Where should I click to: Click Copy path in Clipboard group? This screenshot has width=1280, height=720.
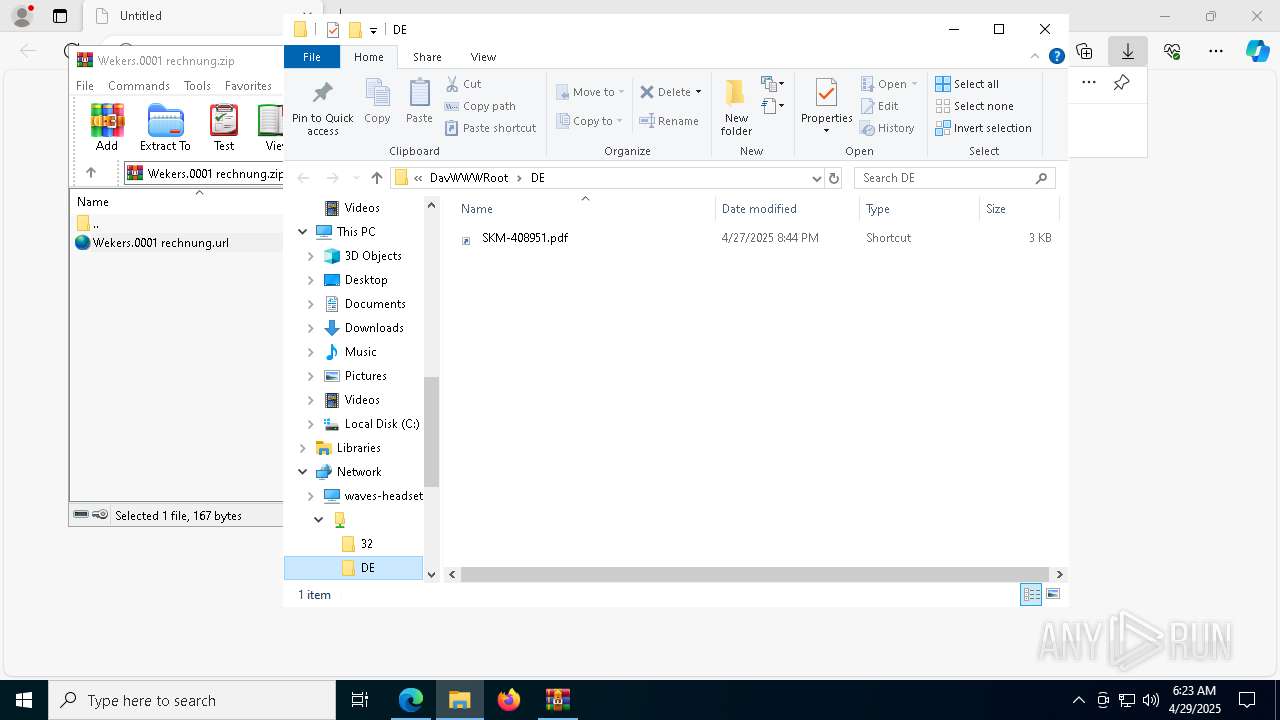click(x=480, y=106)
